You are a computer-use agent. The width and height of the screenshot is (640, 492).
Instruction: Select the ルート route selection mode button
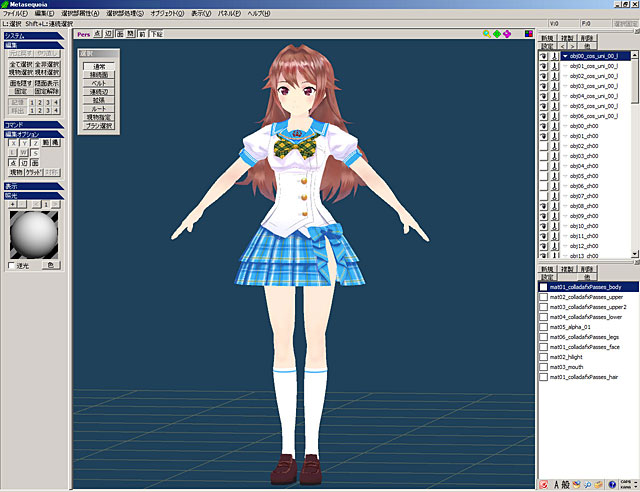pyautogui.click(x=99, y=109)
